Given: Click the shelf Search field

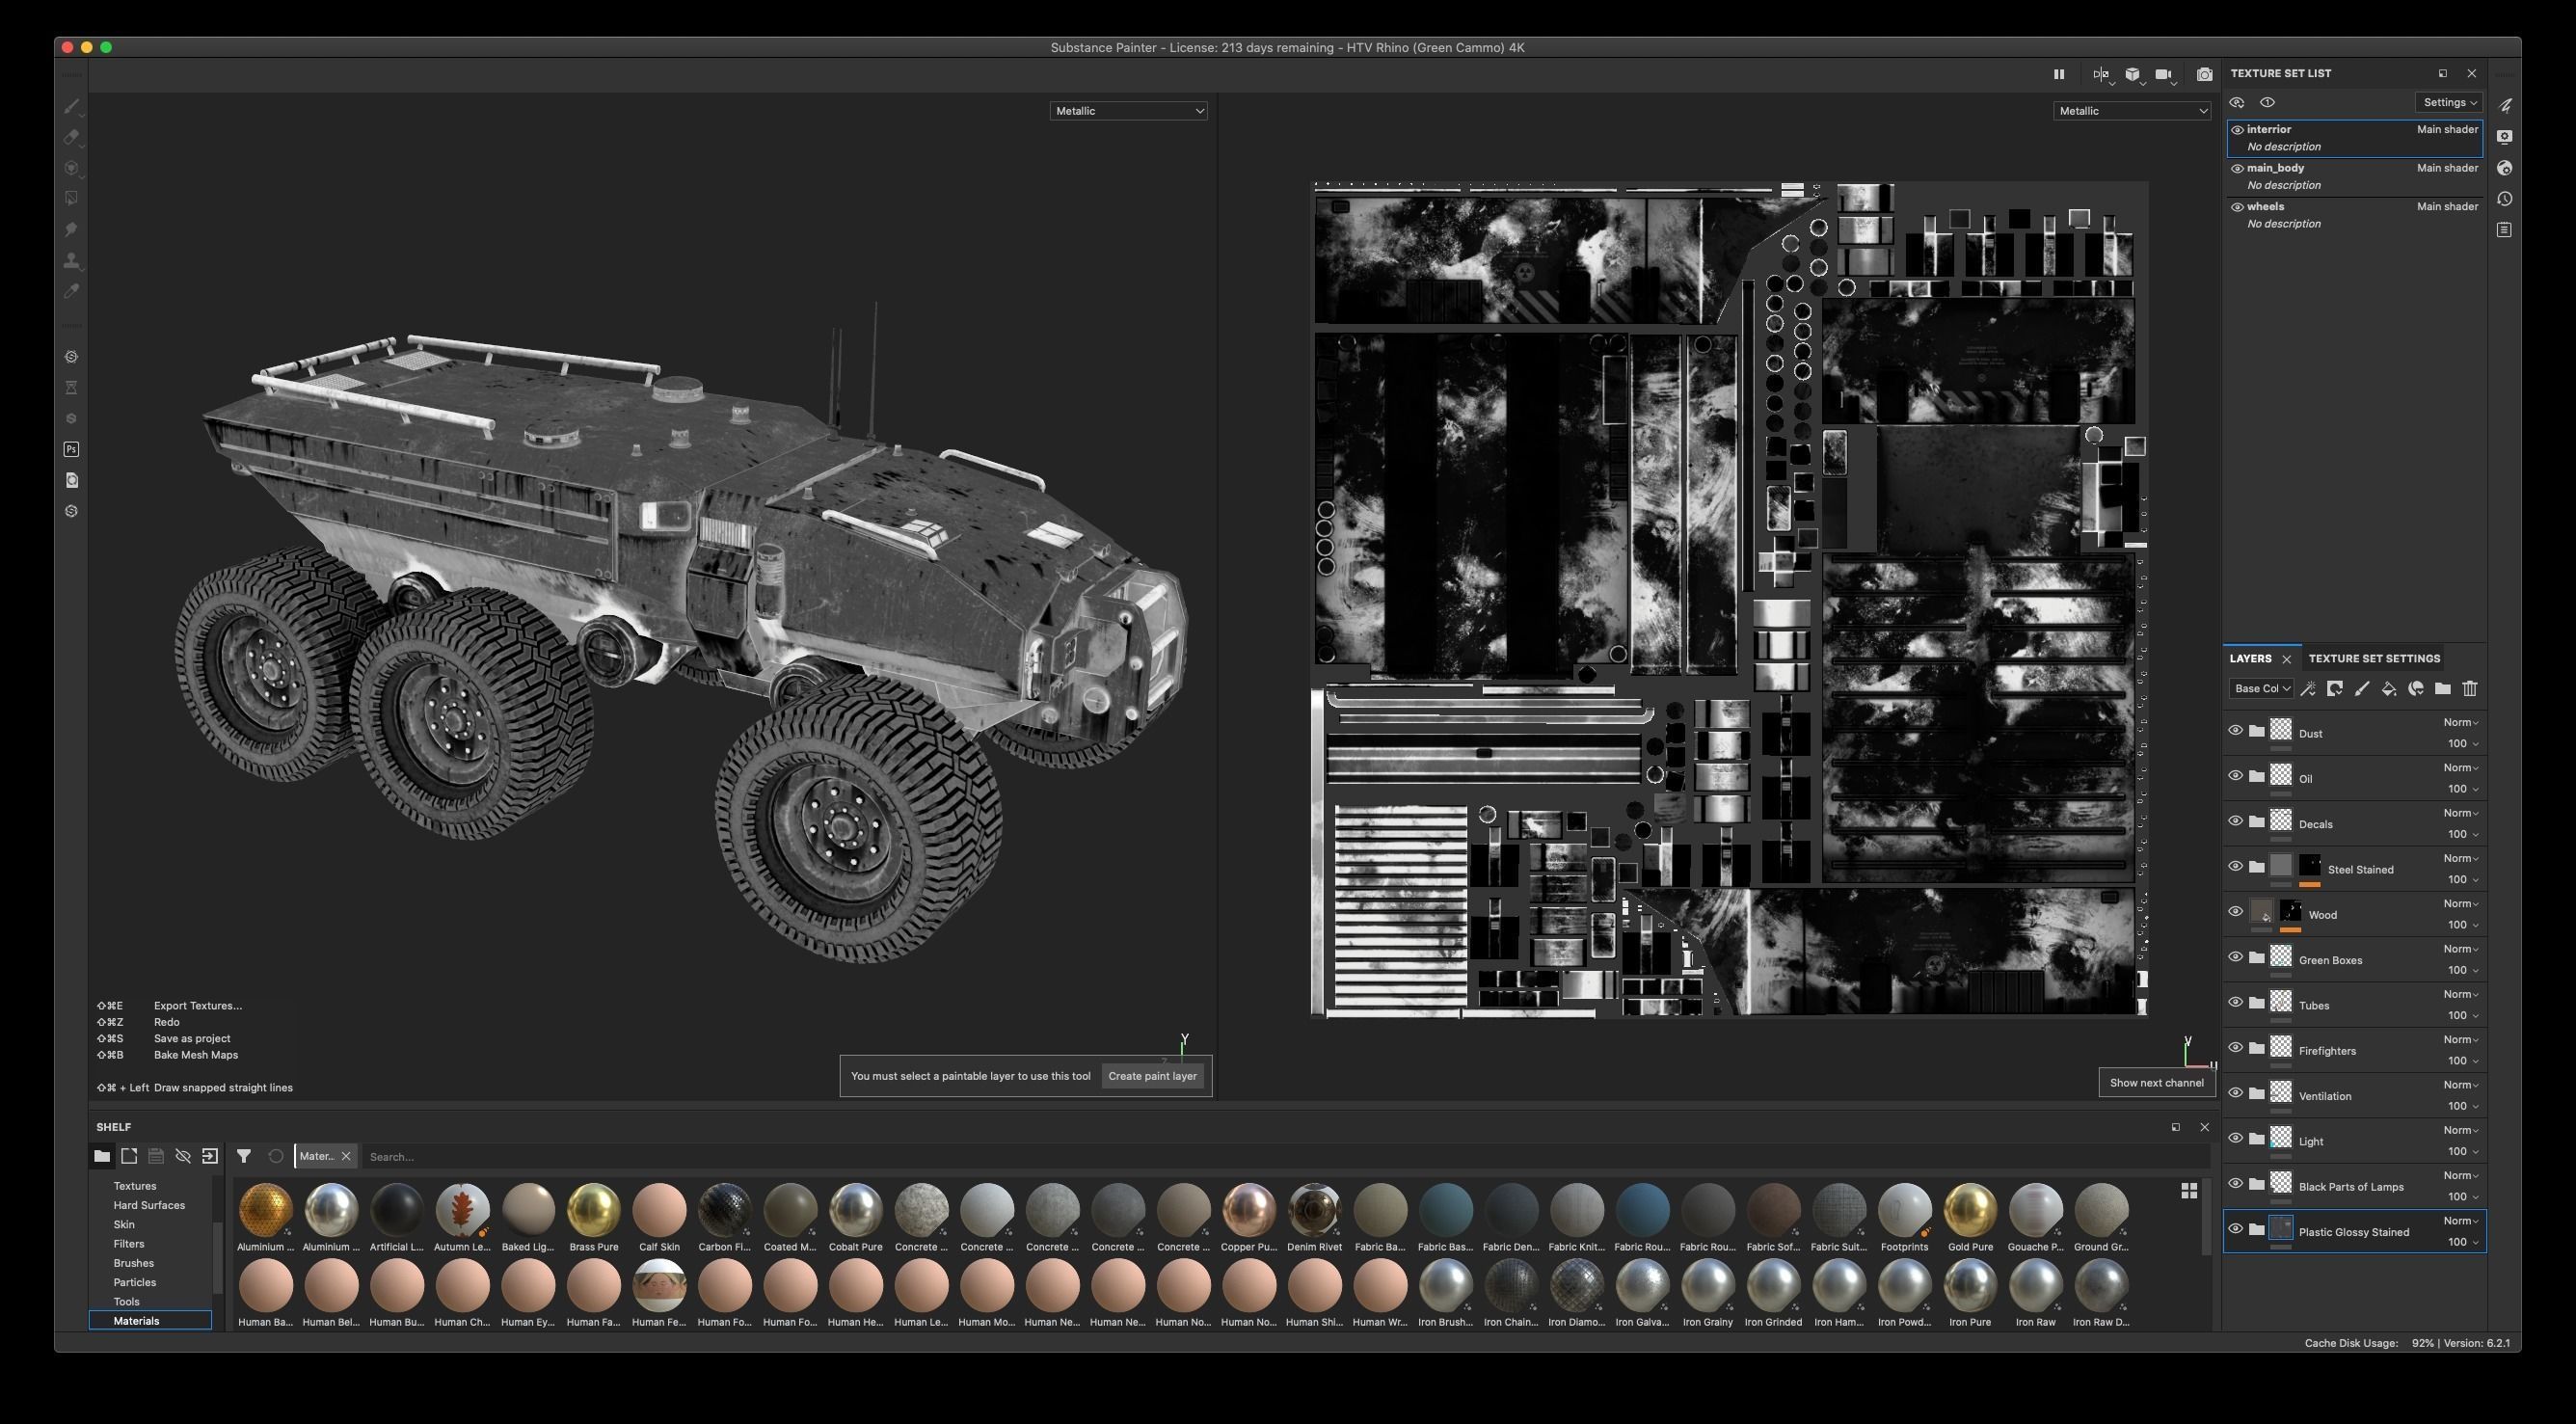Looking at the screenshot, I should point(1284,1157).
